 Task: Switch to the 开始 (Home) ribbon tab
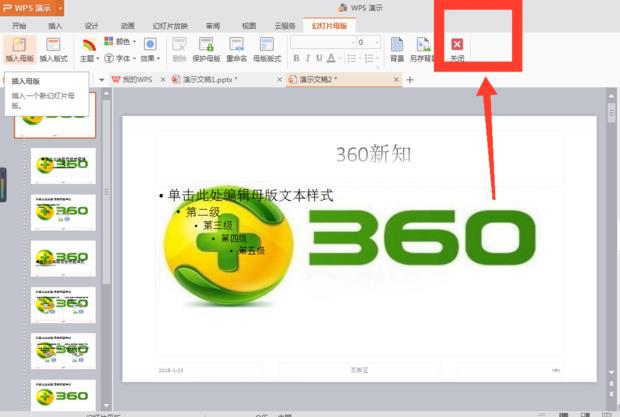click(x=19, y=26)
